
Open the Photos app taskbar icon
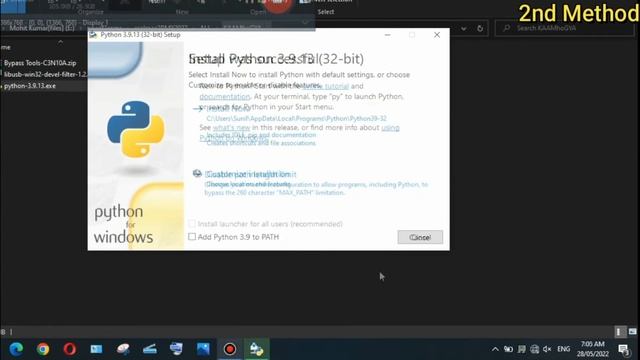click(x=203, y=349)
